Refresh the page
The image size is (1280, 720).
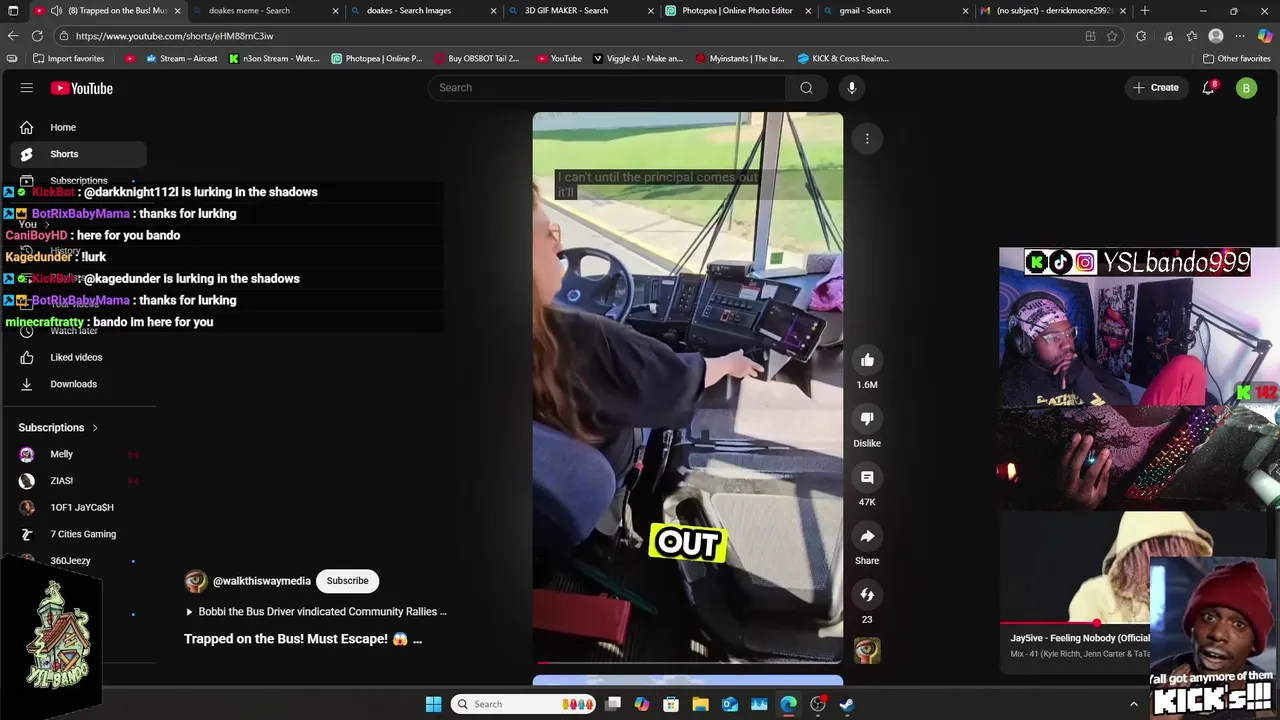point(38,36)
